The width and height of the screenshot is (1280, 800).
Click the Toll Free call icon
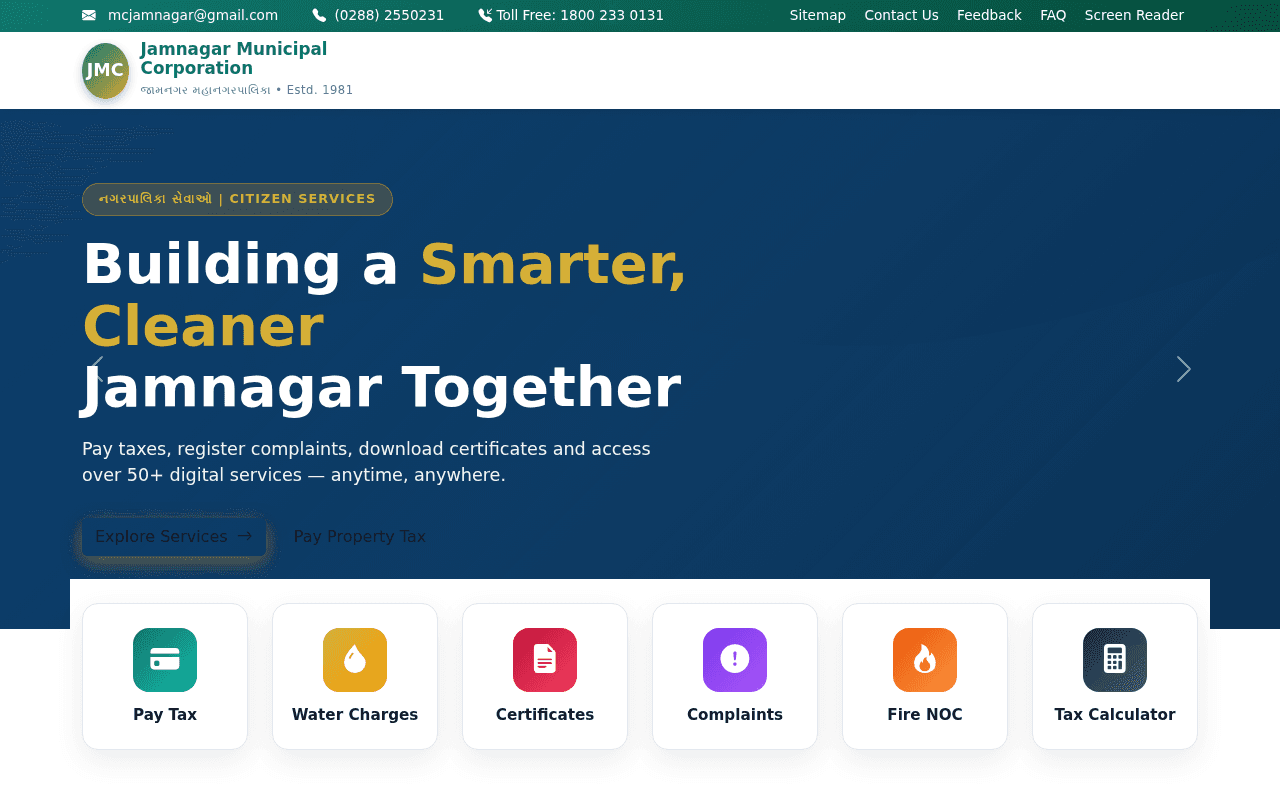pyautogui.click(x=485, y=15)
